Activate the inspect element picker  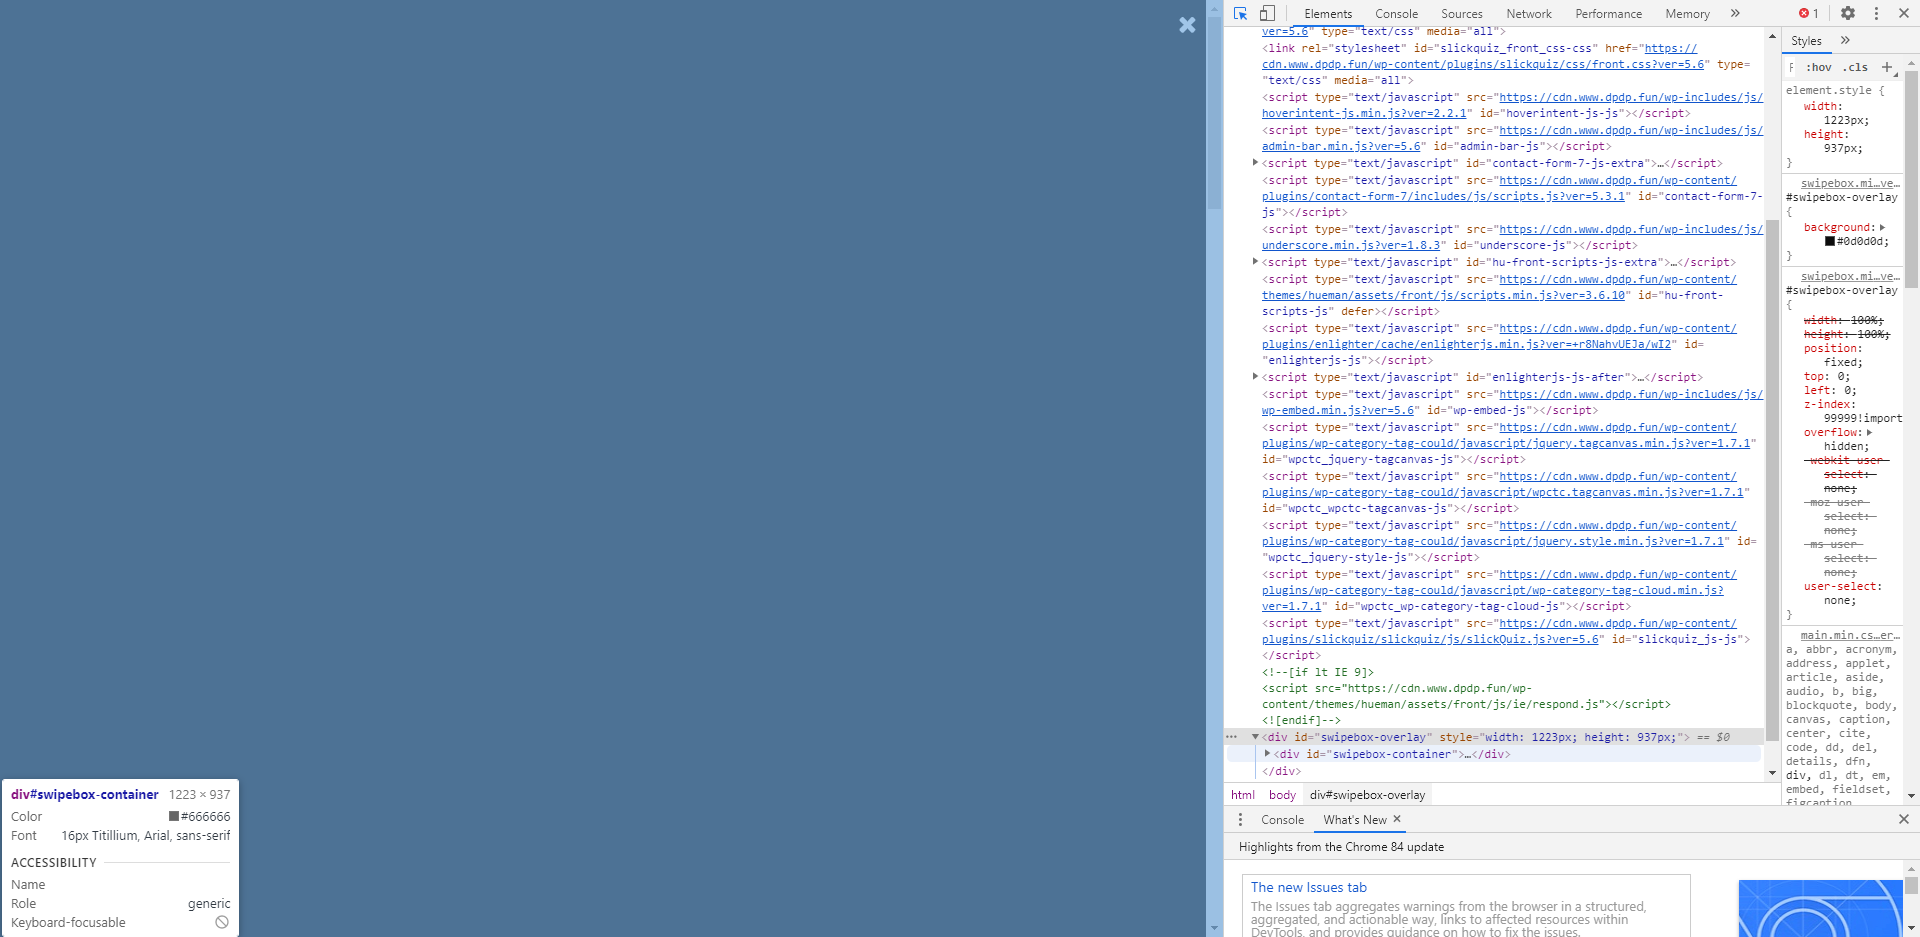pos(1240,13)
